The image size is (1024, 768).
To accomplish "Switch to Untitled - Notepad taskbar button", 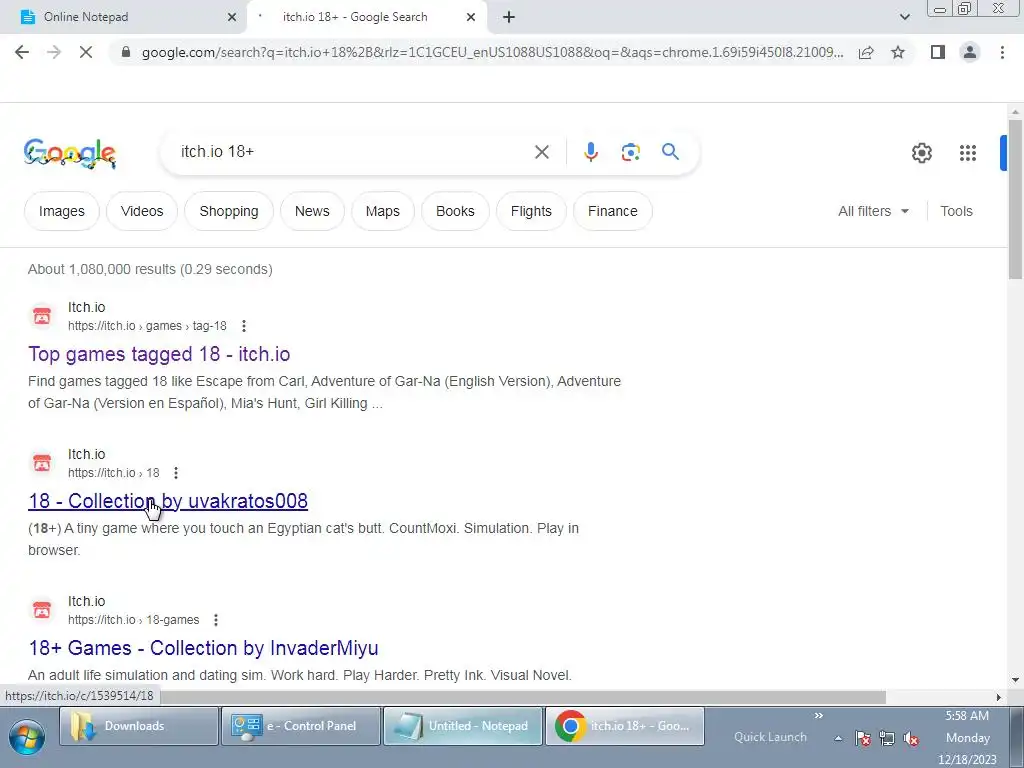I will point(462,726).
